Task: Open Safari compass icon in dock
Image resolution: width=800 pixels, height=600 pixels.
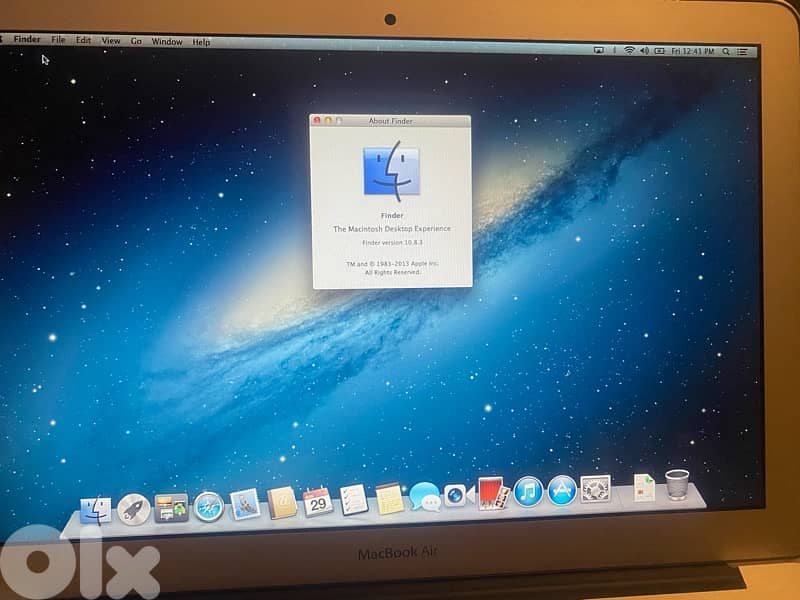Action: point(208,506)
